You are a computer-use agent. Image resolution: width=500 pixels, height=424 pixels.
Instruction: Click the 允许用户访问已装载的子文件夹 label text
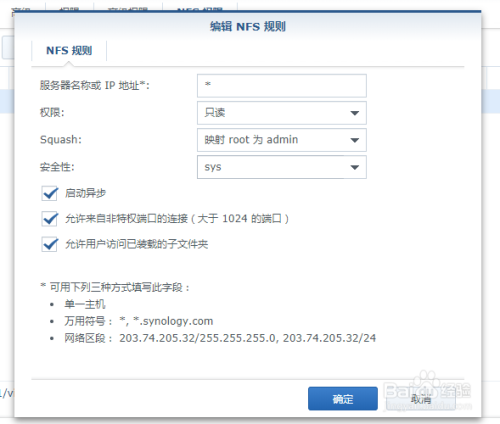click(x=136, y=244)
